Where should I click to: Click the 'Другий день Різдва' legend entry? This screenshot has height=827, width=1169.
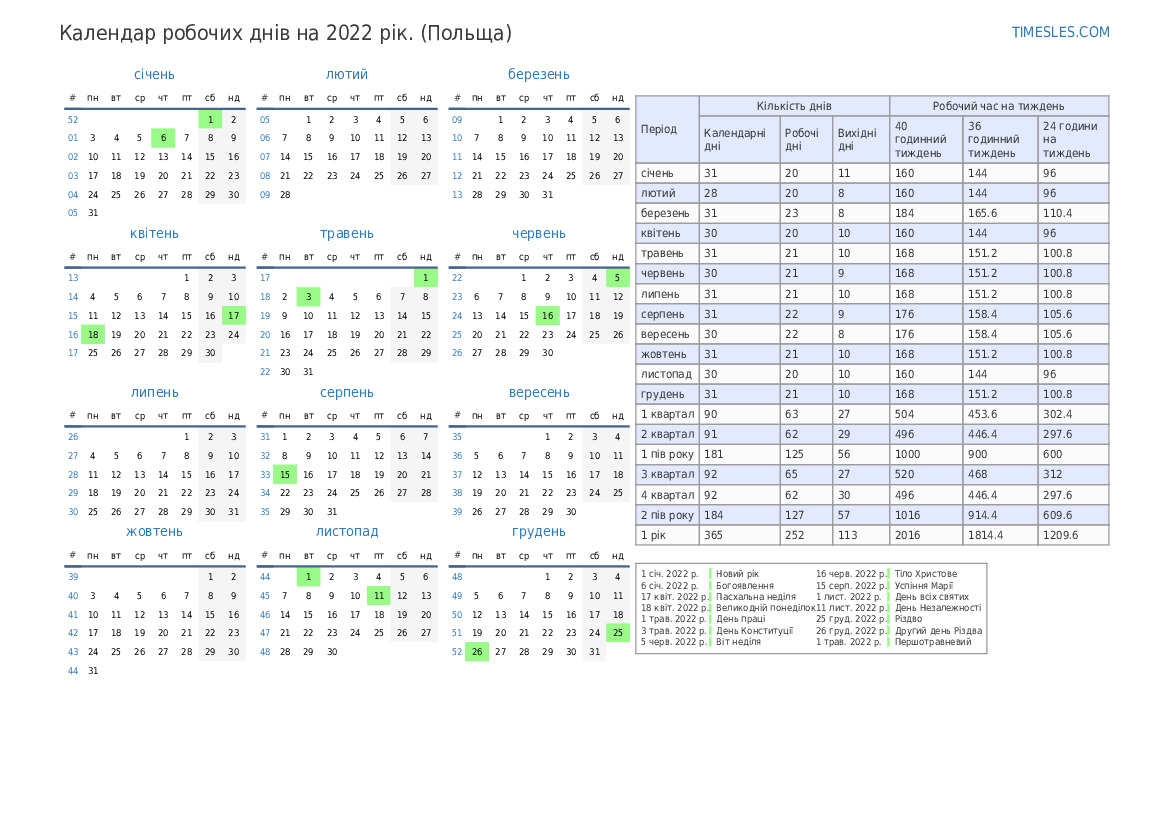pyautogui.click(x=939, y=631)
